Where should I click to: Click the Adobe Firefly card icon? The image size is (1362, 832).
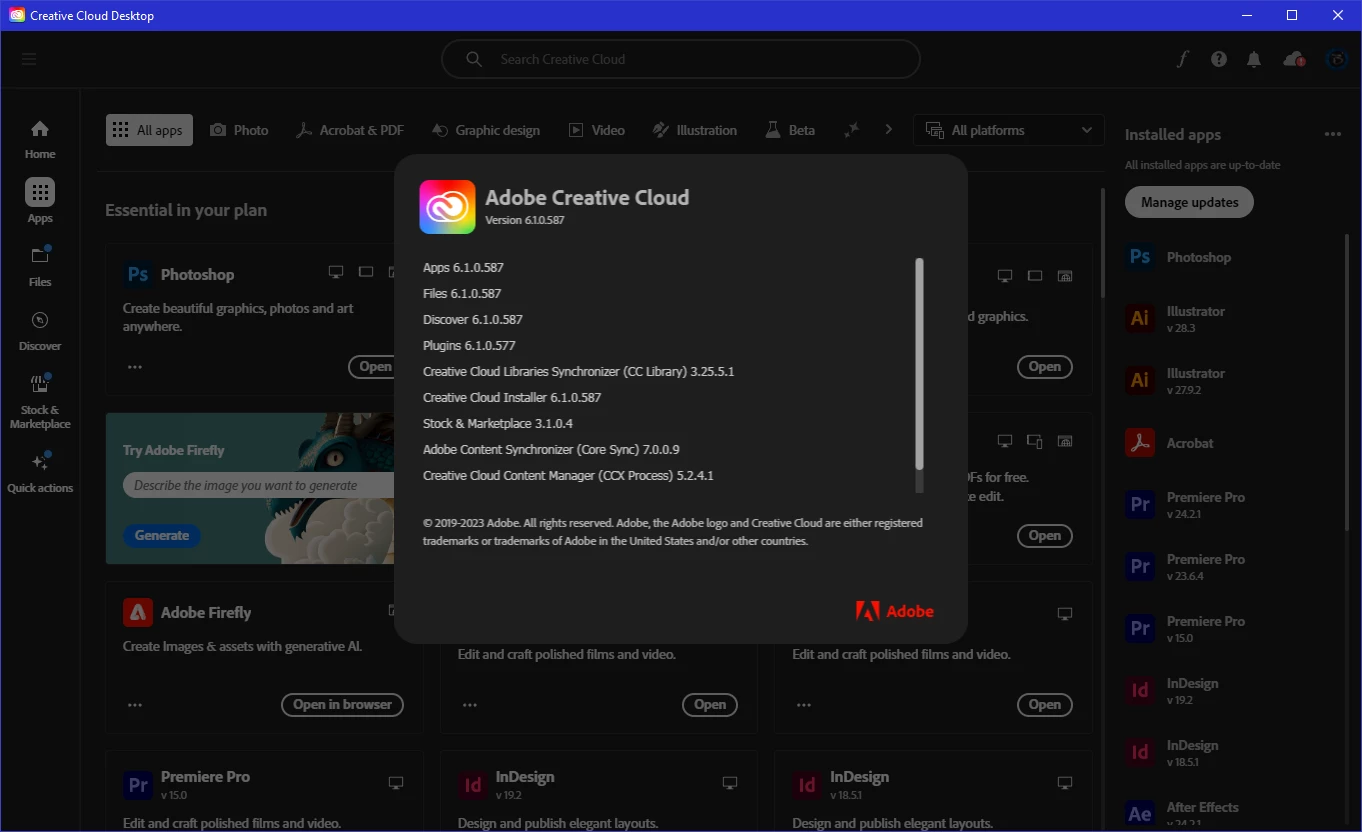coord(137,612)
